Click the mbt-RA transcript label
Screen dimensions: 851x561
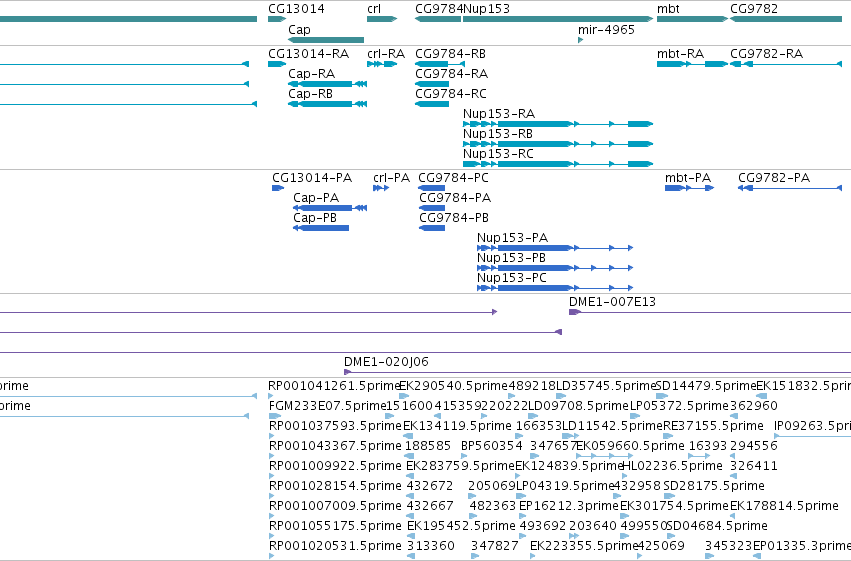click(680, 54)
